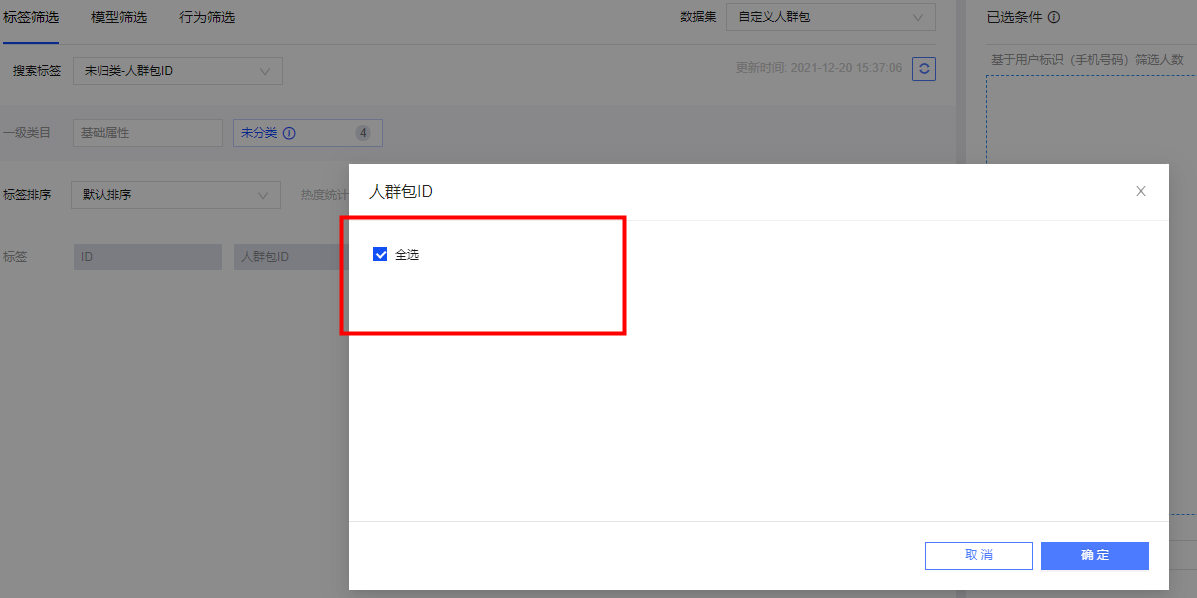Click the info icon beside 未分类

pyautogui.click(x=289, y=133)
